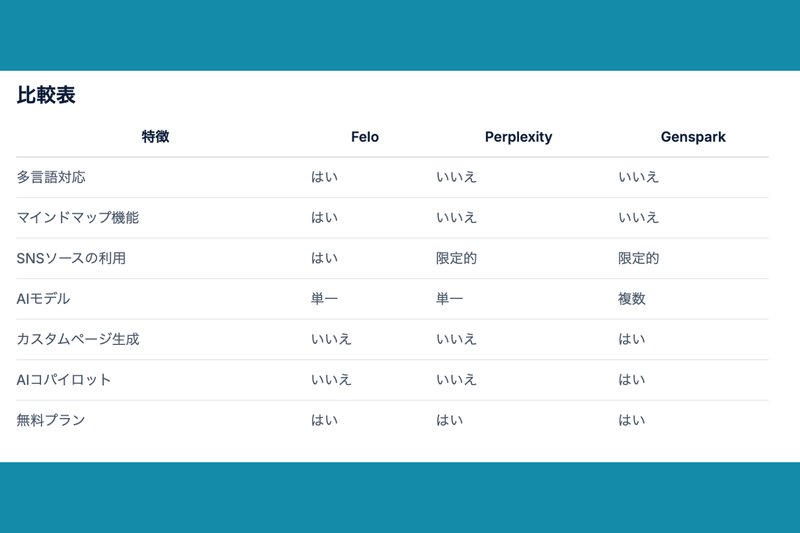Select the AIコパイロット row label

point(64,380)
